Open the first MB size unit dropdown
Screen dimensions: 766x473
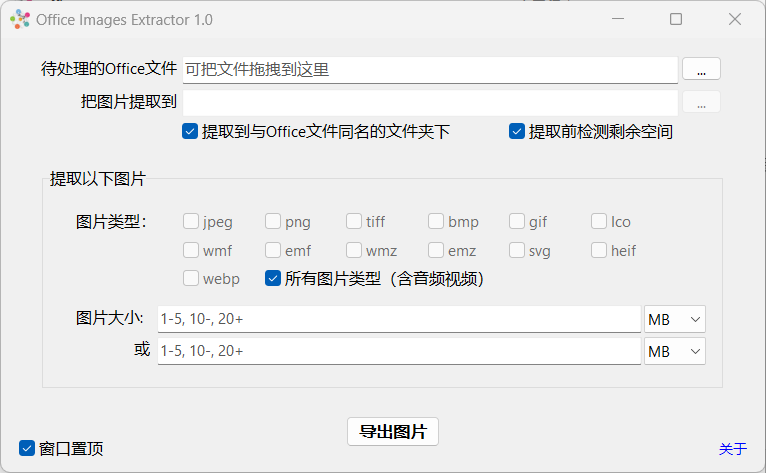(x=675, y=320)
